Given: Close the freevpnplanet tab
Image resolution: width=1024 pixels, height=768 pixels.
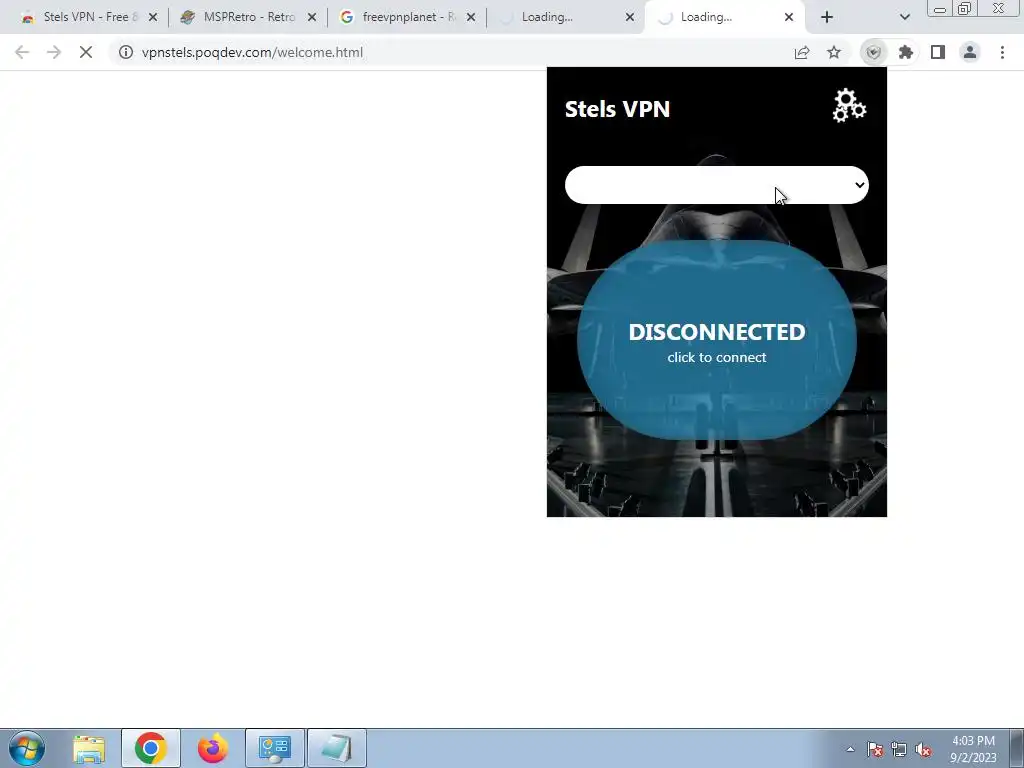Looking at the screenshot, I should [471, 18].
